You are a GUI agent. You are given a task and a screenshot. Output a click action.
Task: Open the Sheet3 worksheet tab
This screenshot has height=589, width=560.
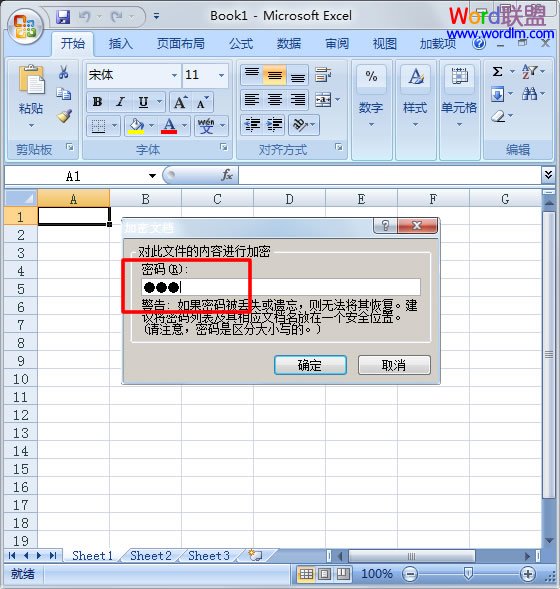coord(209,556)
